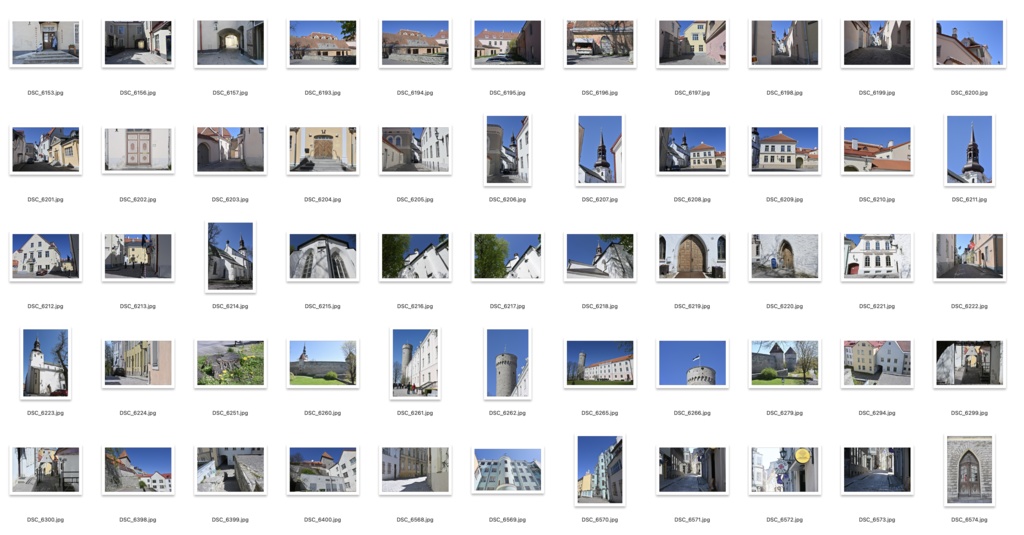Click the DSC_6157.jpg archway thumbnail

231,43
